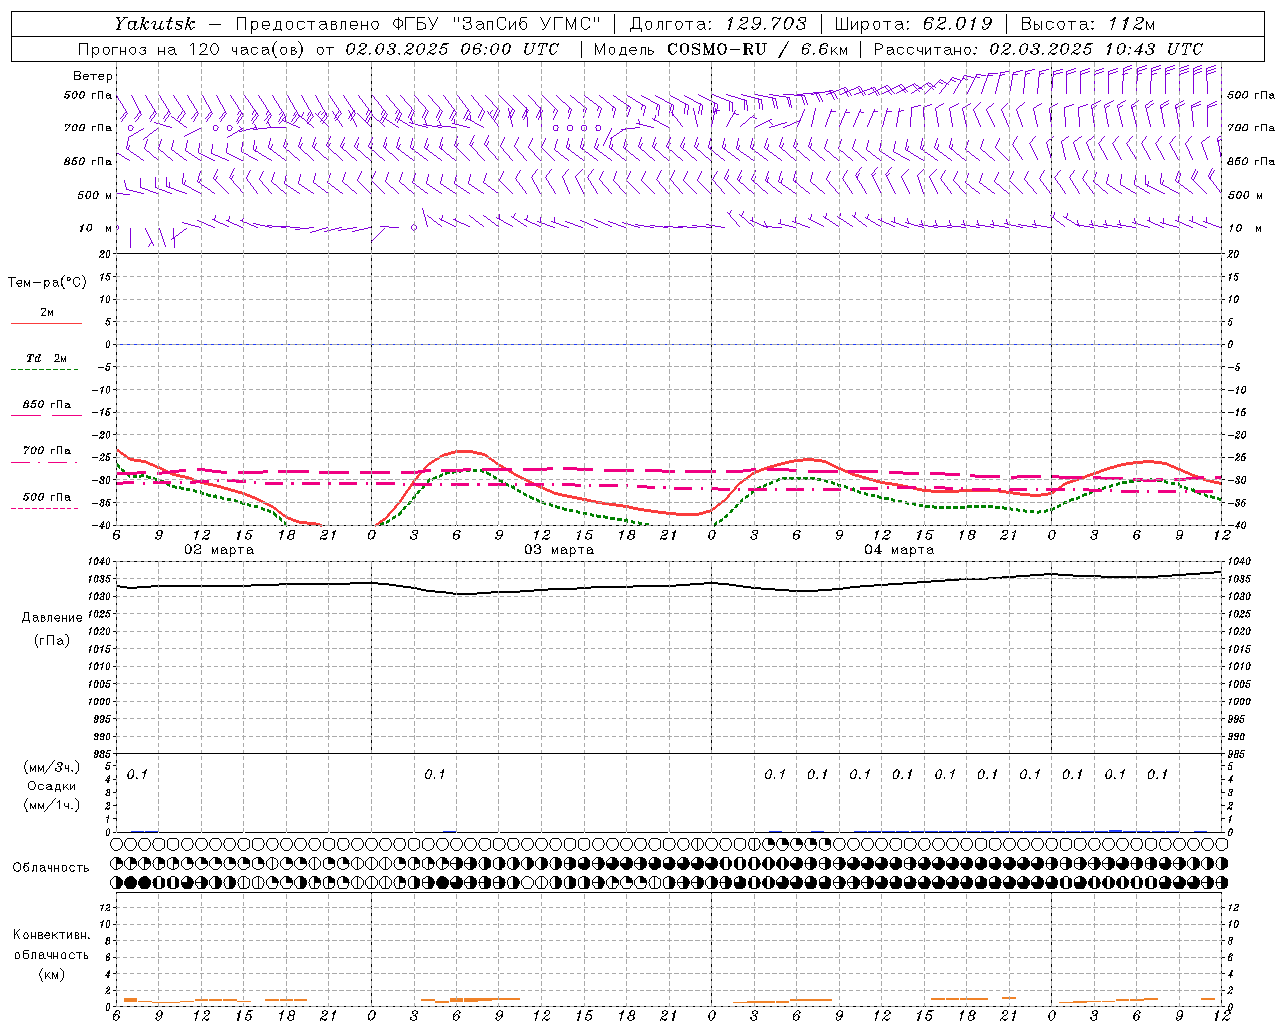This screenshot has height=1024, width=1280.
Task: Select the 500 м wind level label at left
Action: point(95,195)
